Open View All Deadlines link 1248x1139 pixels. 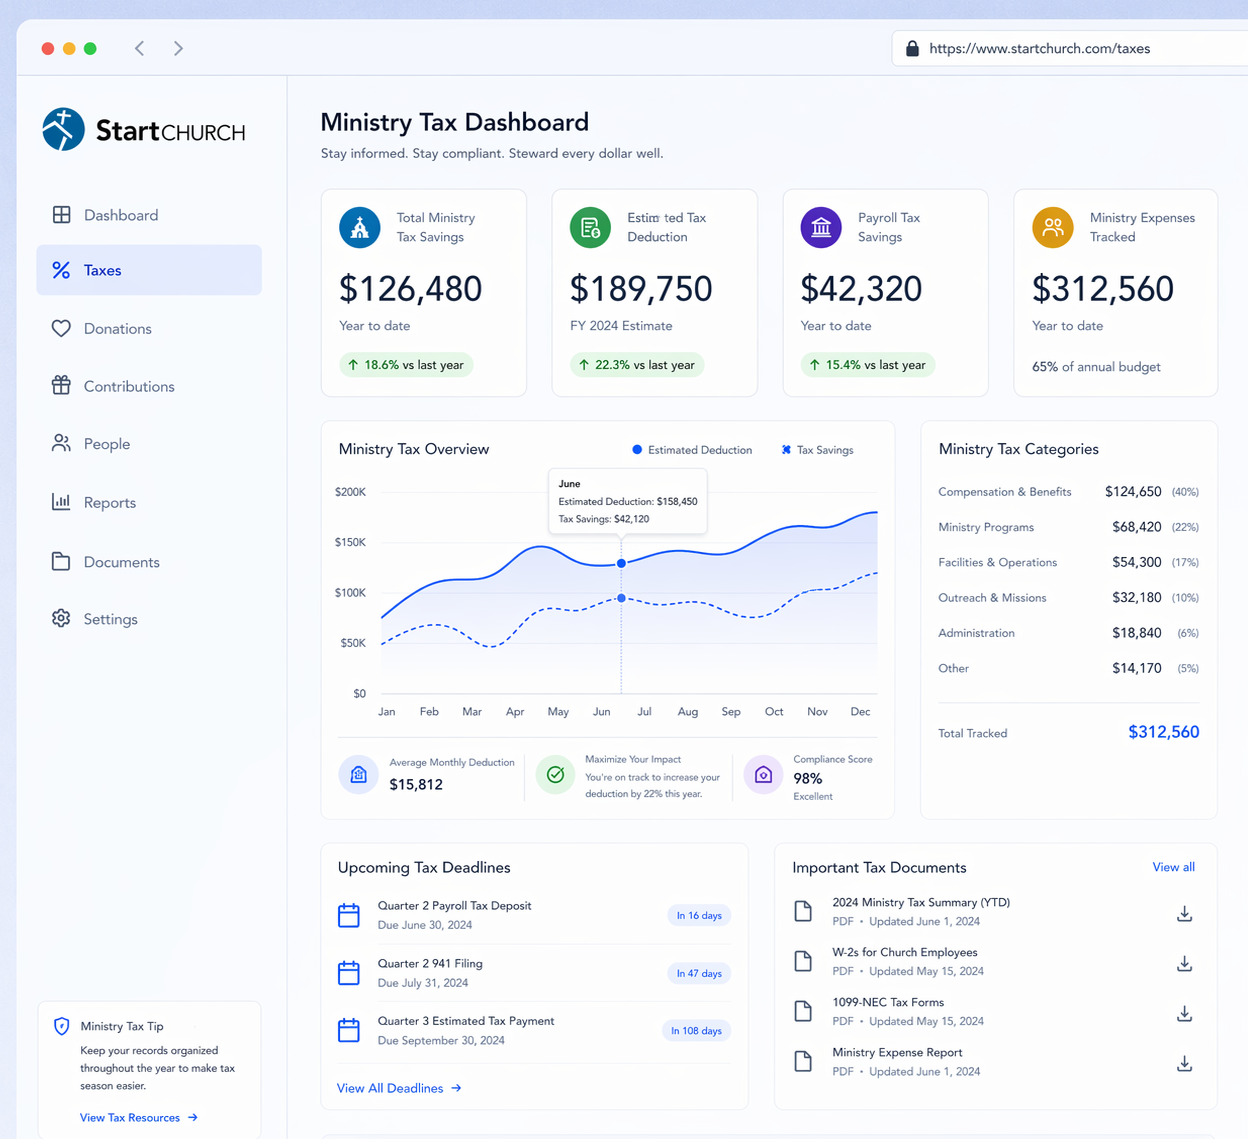point(398,1088)
